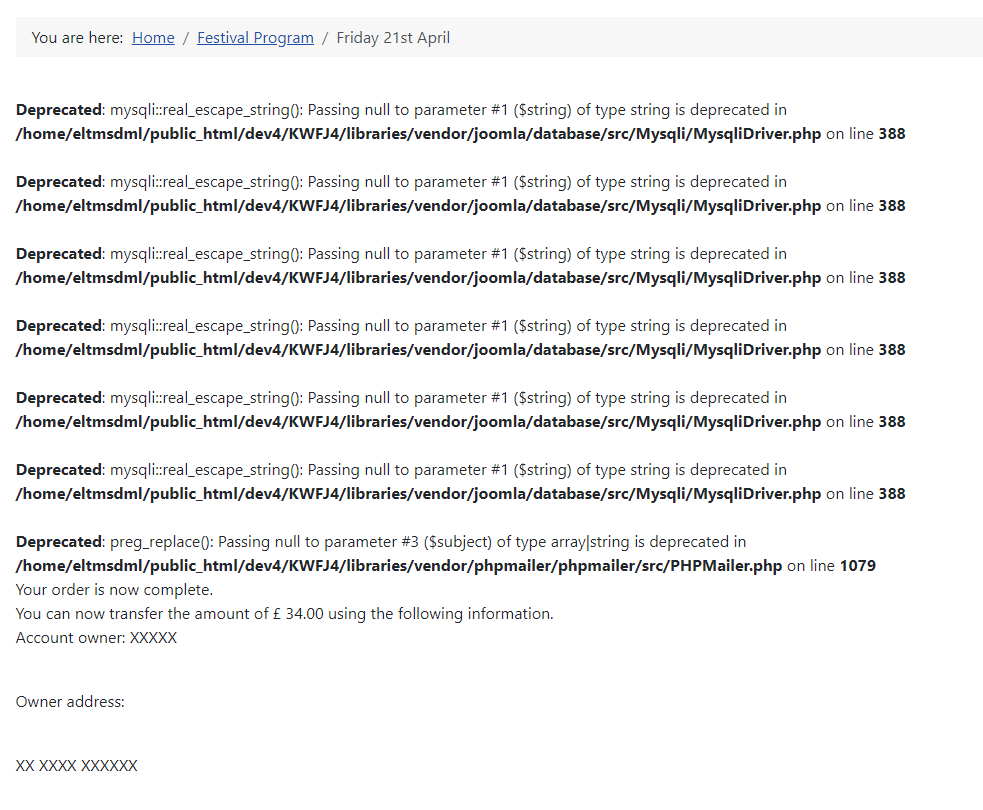The image size is (983, 810).
Task: Click the bold "Deprecated" before preg_replace()
Action: click(x=59, y=542)
